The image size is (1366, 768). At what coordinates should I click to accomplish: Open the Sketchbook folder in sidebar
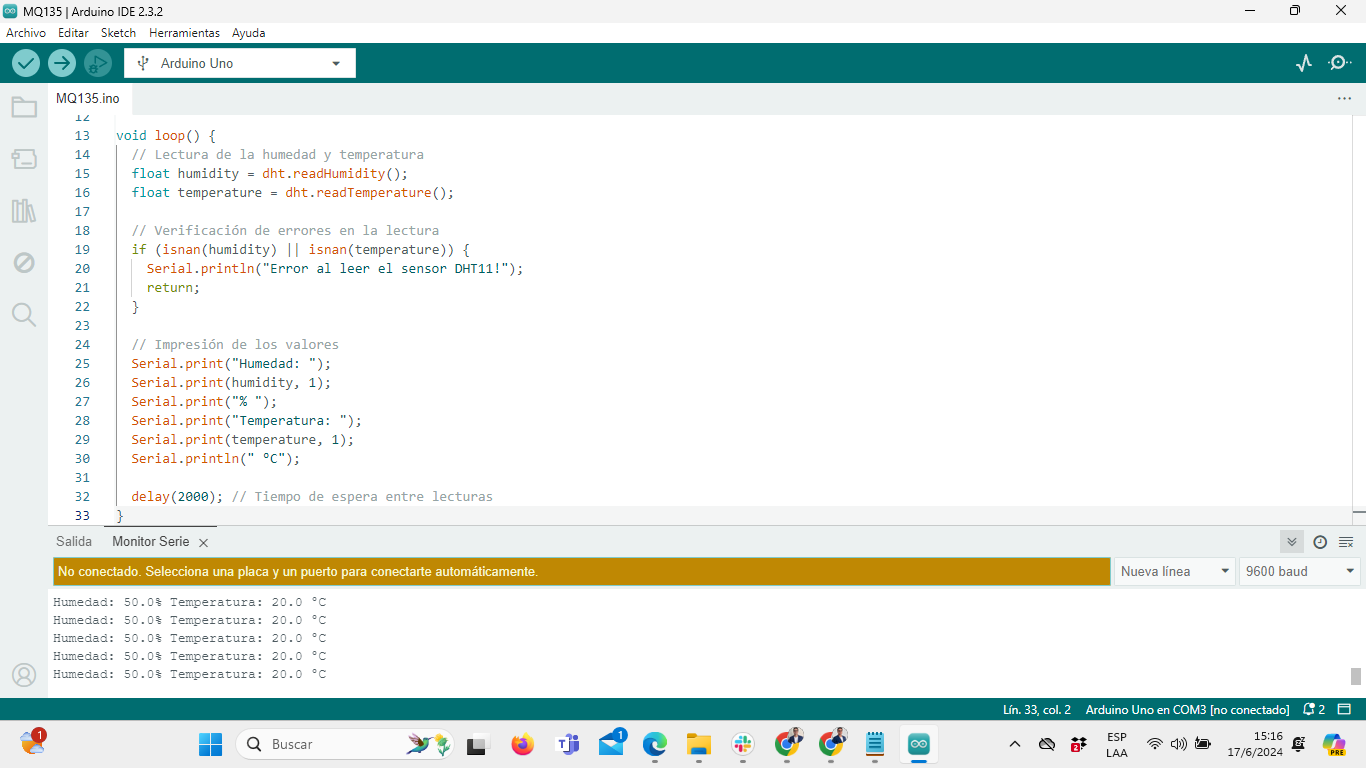pyautogui.click(x=24, y=107)
